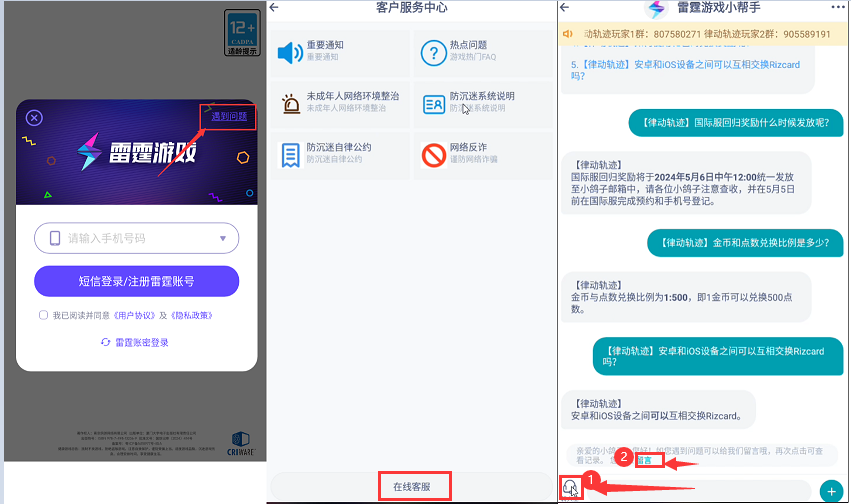Focus the 请输入手机号码 phone number field
The height and width of the screenshot is (504, 851).
pyautogui.click(x=136, y=238)
